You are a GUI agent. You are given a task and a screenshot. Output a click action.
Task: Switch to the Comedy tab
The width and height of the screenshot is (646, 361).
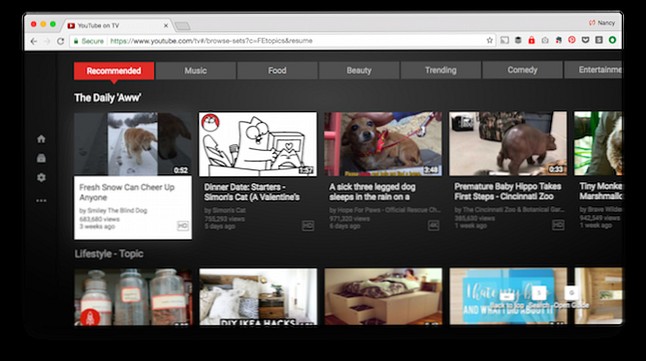point(522,70)
